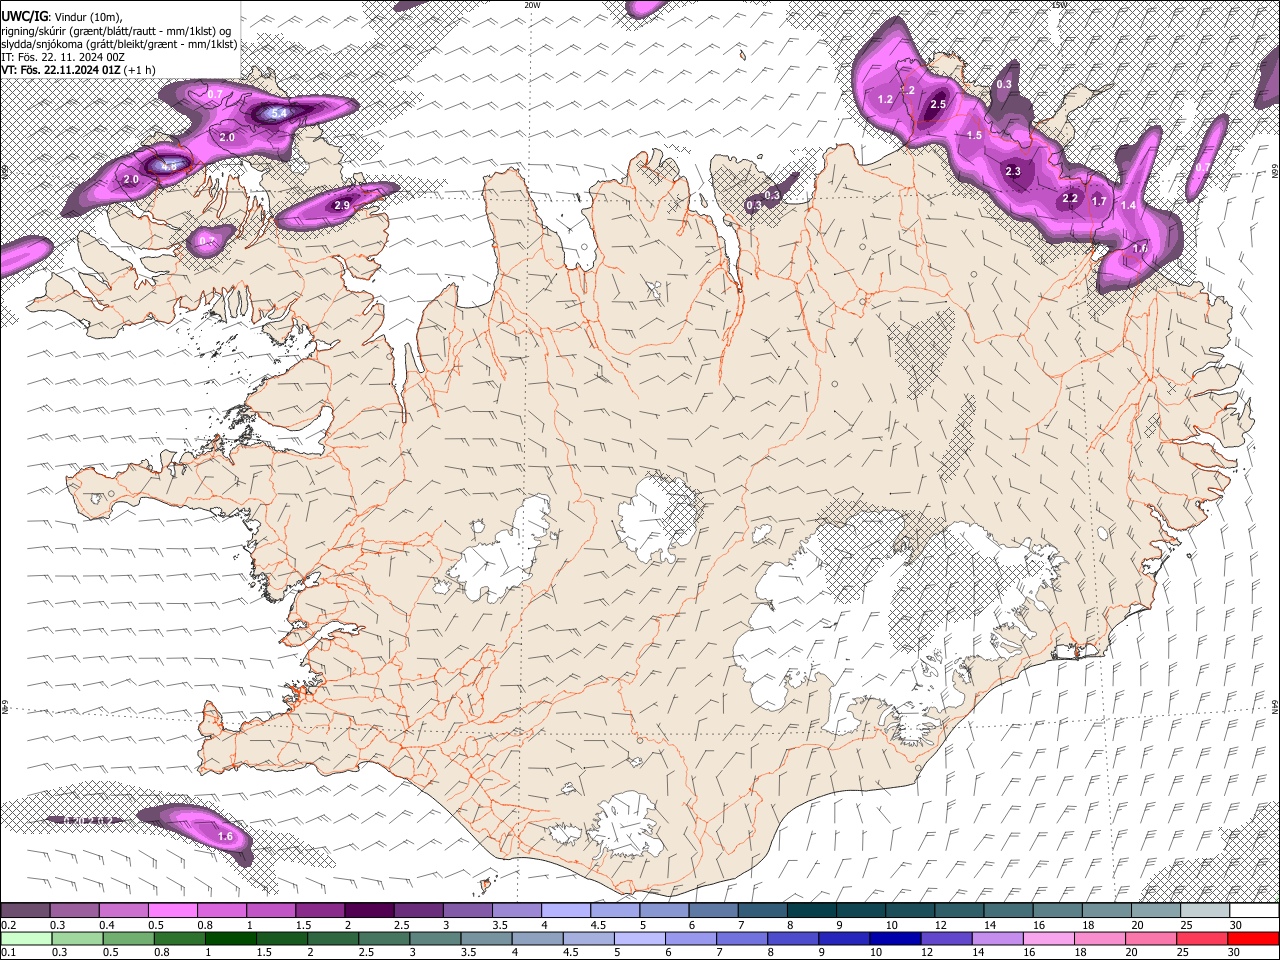Screen dimensions: 1280x960
Task: Click the 4.8 precipitation value label
Action: pos(168,165)
